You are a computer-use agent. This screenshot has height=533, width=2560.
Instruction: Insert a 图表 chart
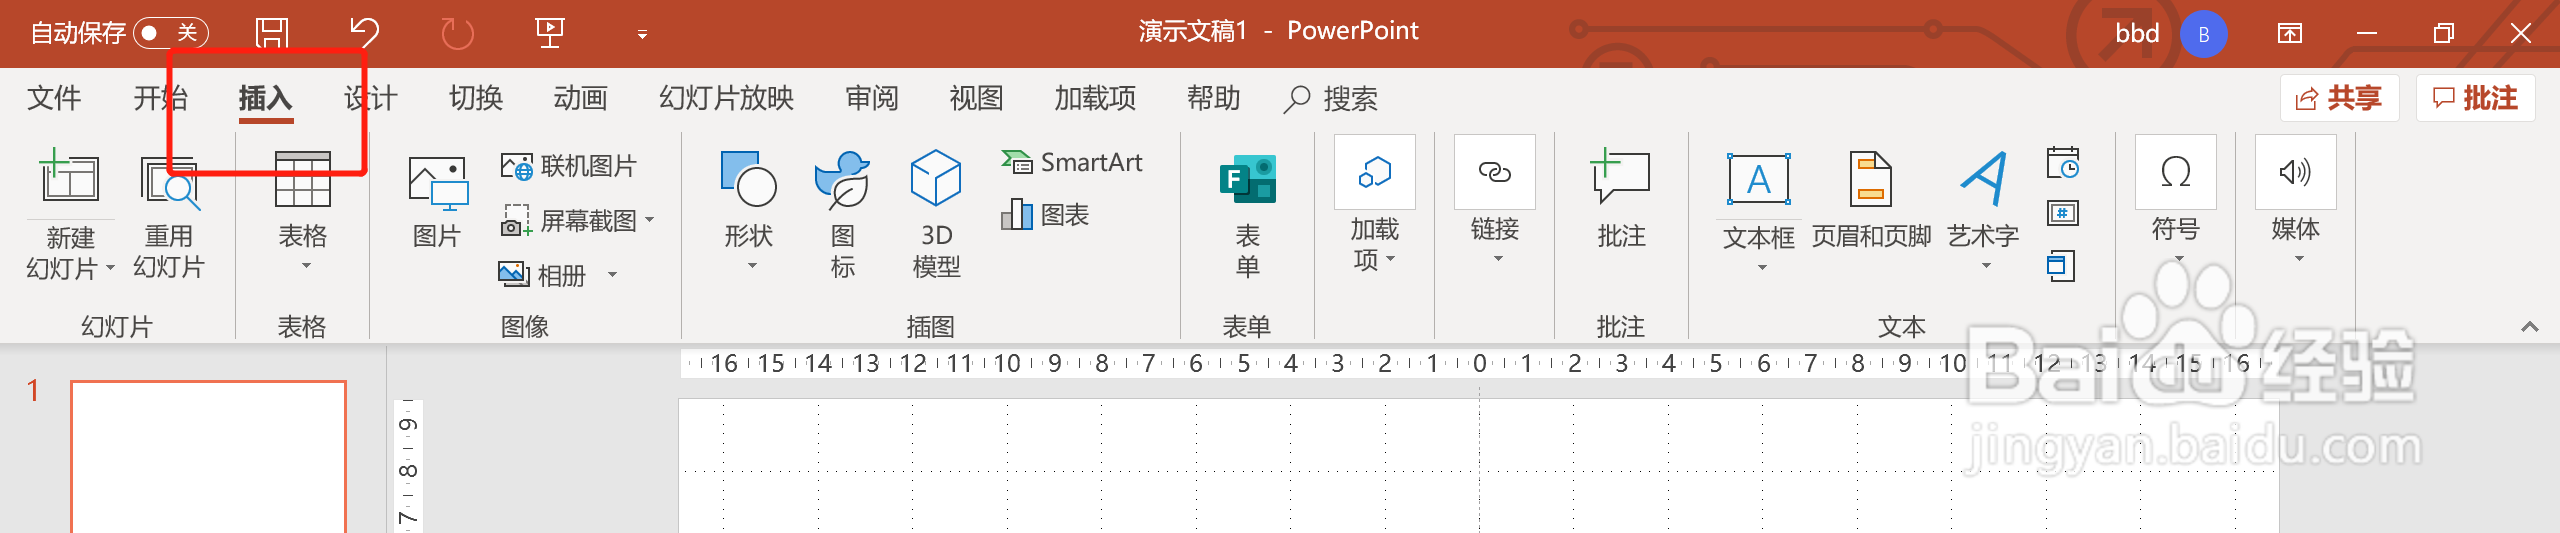1044,214
